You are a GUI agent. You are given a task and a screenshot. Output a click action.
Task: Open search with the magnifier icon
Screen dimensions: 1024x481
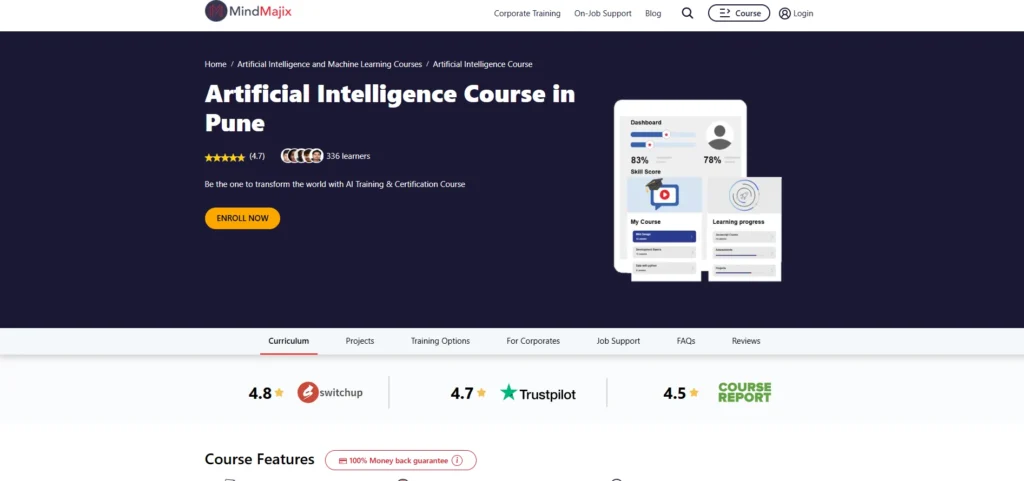point(687,13)
